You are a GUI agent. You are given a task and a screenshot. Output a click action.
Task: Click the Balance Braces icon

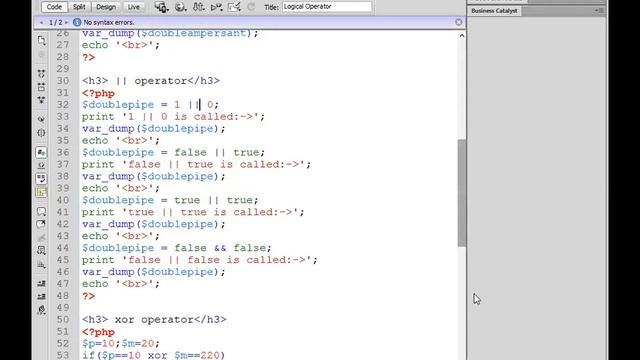[41, 133]
